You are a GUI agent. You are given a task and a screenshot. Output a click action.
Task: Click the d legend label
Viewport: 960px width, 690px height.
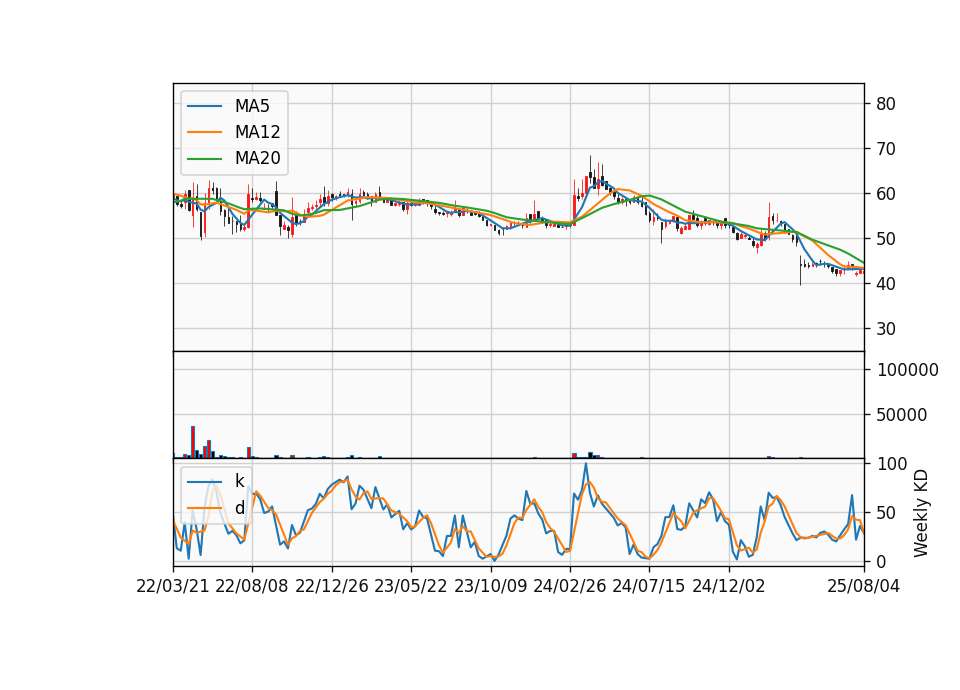click(x=239, y=508)
